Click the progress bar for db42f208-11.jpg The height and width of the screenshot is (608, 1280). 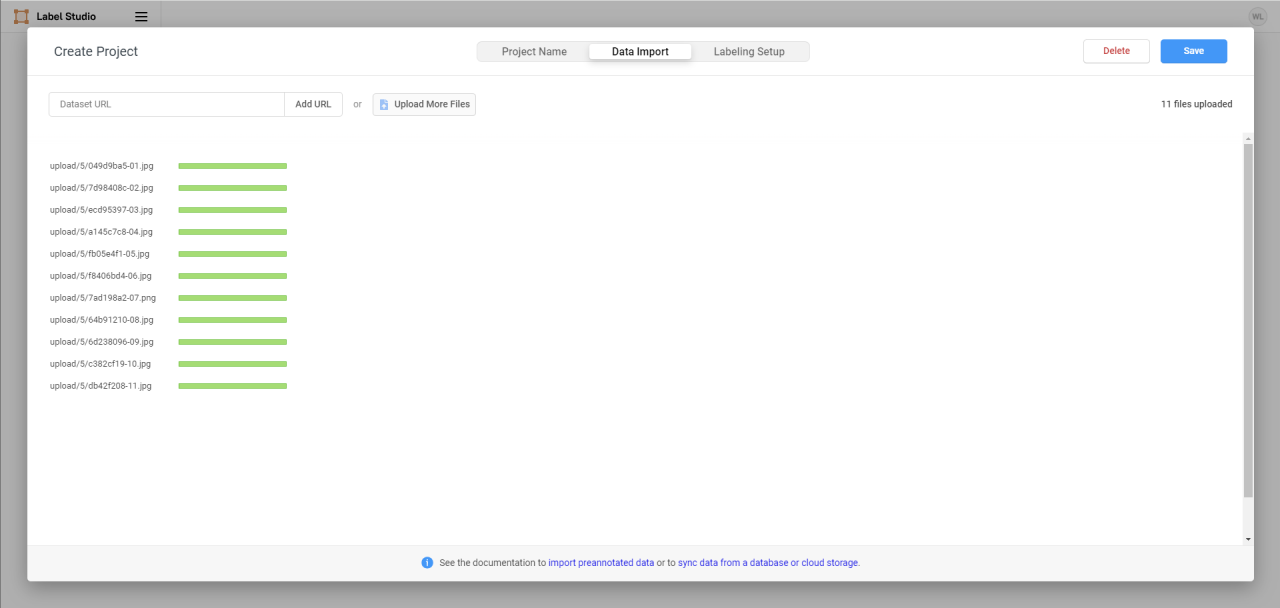point(232,386)
